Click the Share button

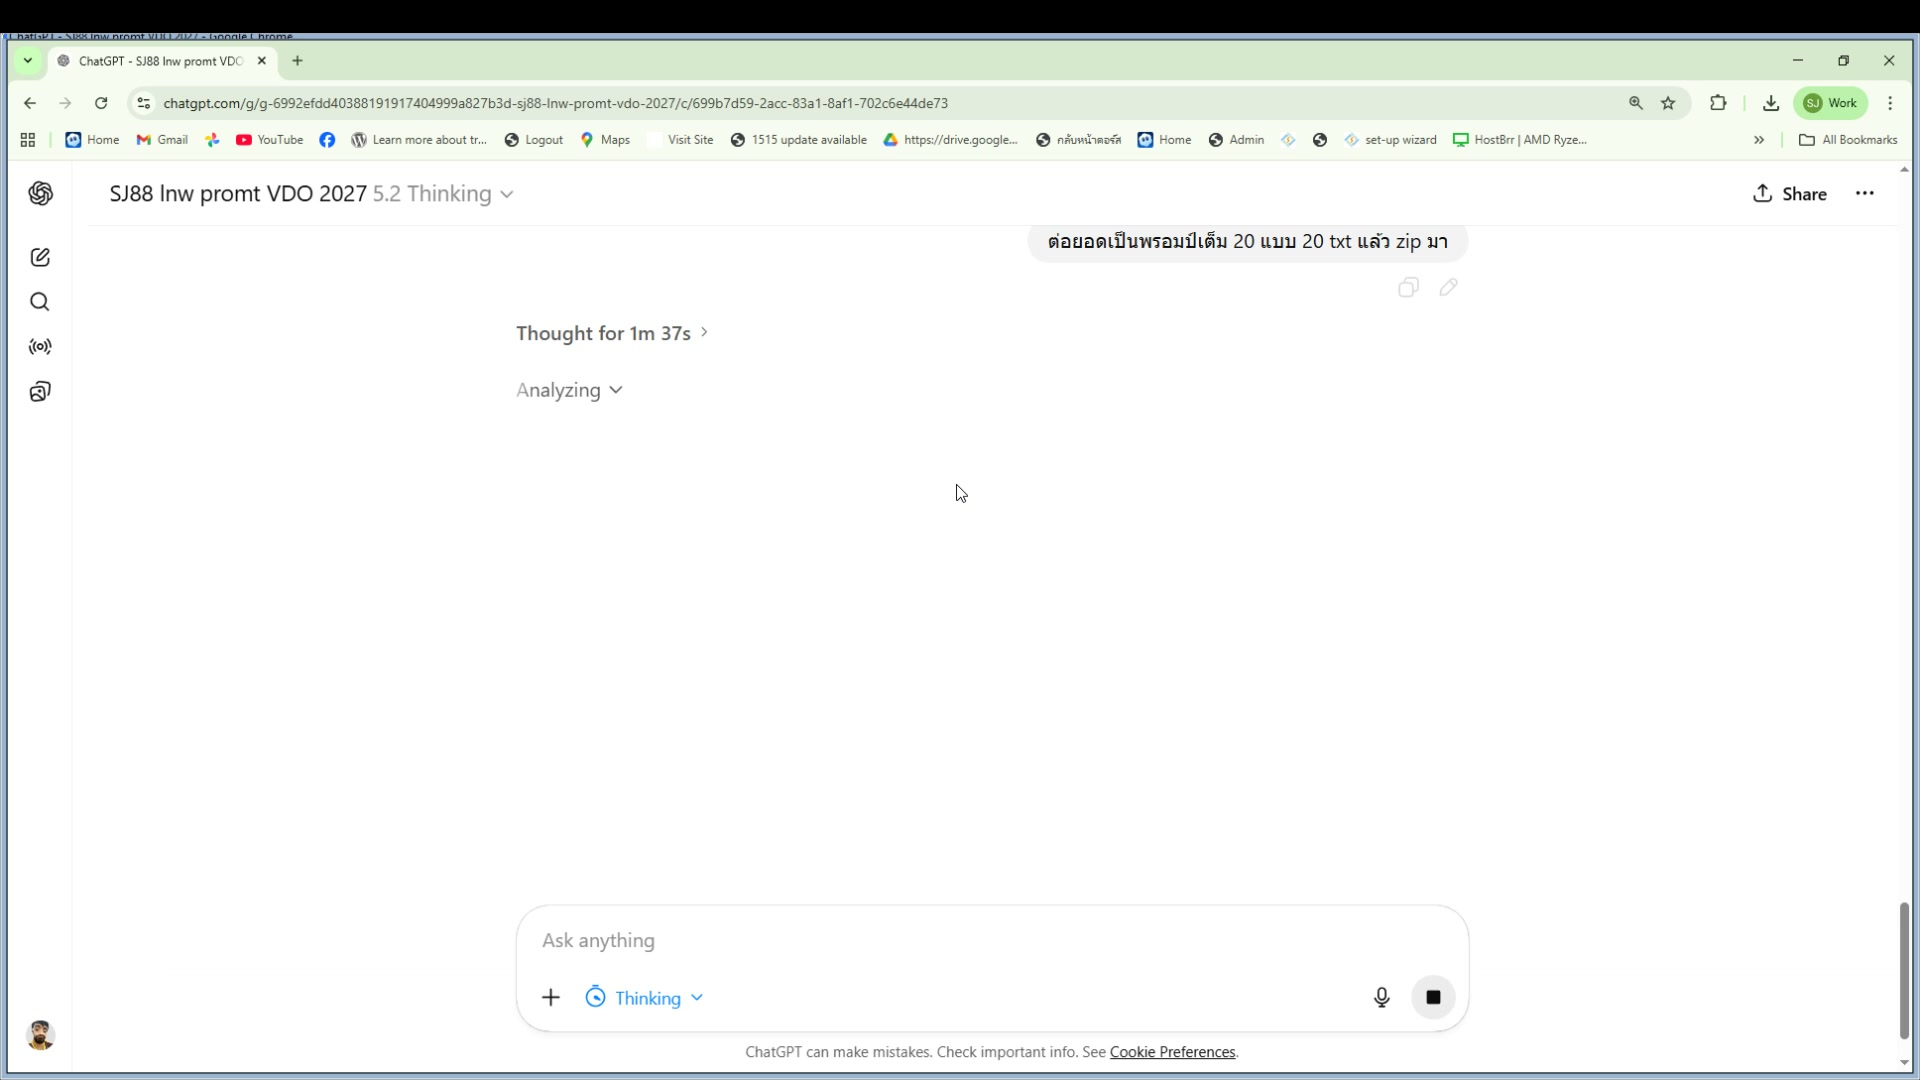pyautogui.click(x=1790, y=194)
